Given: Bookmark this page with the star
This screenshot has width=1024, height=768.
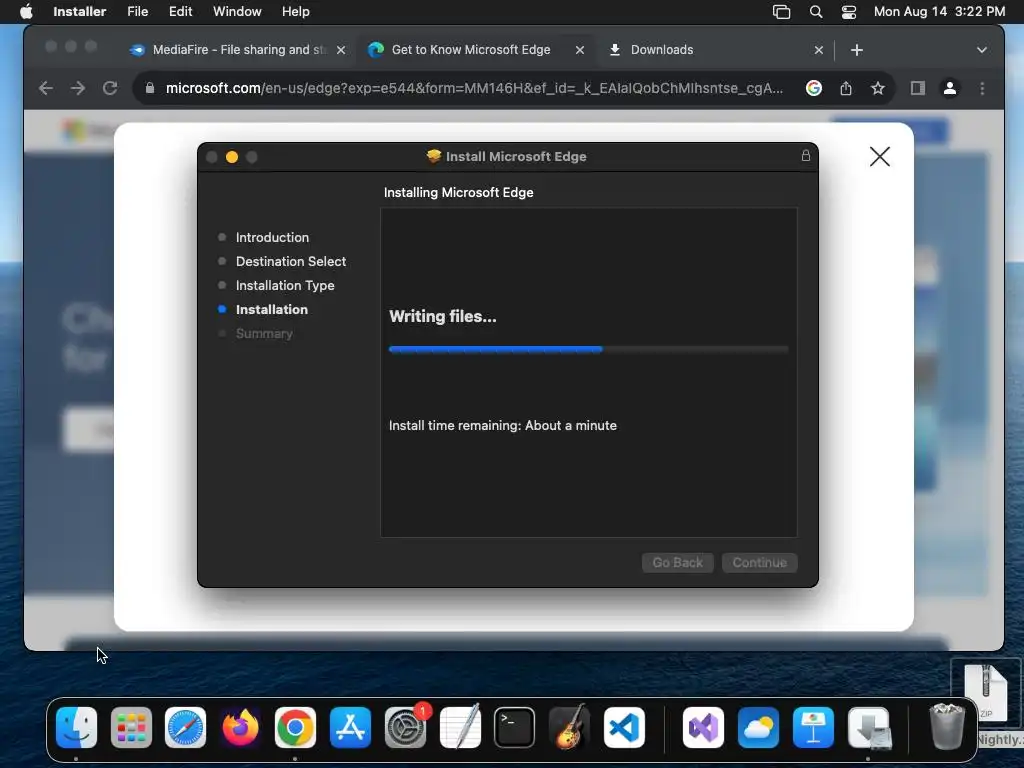Looking at the screenshot, I should [878, 88].
